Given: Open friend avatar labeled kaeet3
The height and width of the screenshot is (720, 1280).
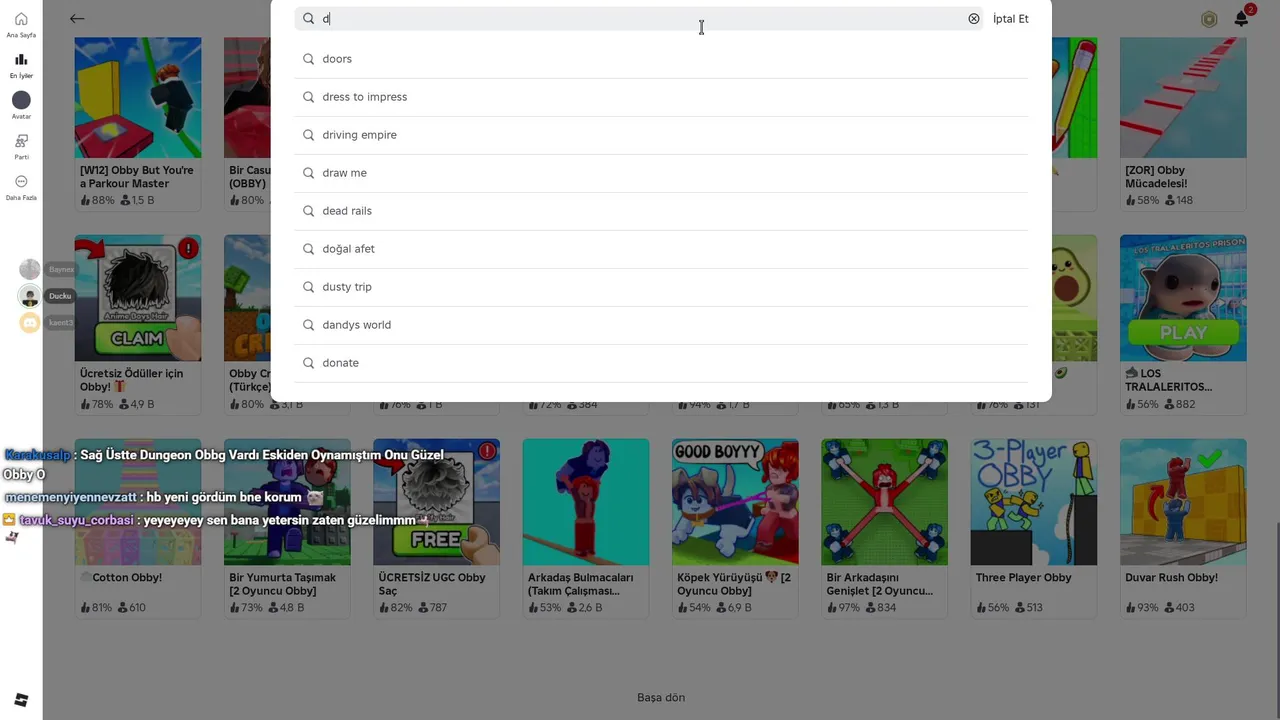Looking at the screenshot, I should 30,323.
